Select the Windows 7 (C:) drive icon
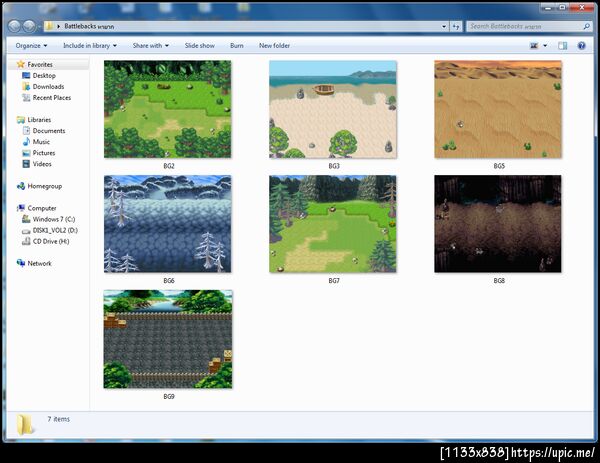 [26, 219]
